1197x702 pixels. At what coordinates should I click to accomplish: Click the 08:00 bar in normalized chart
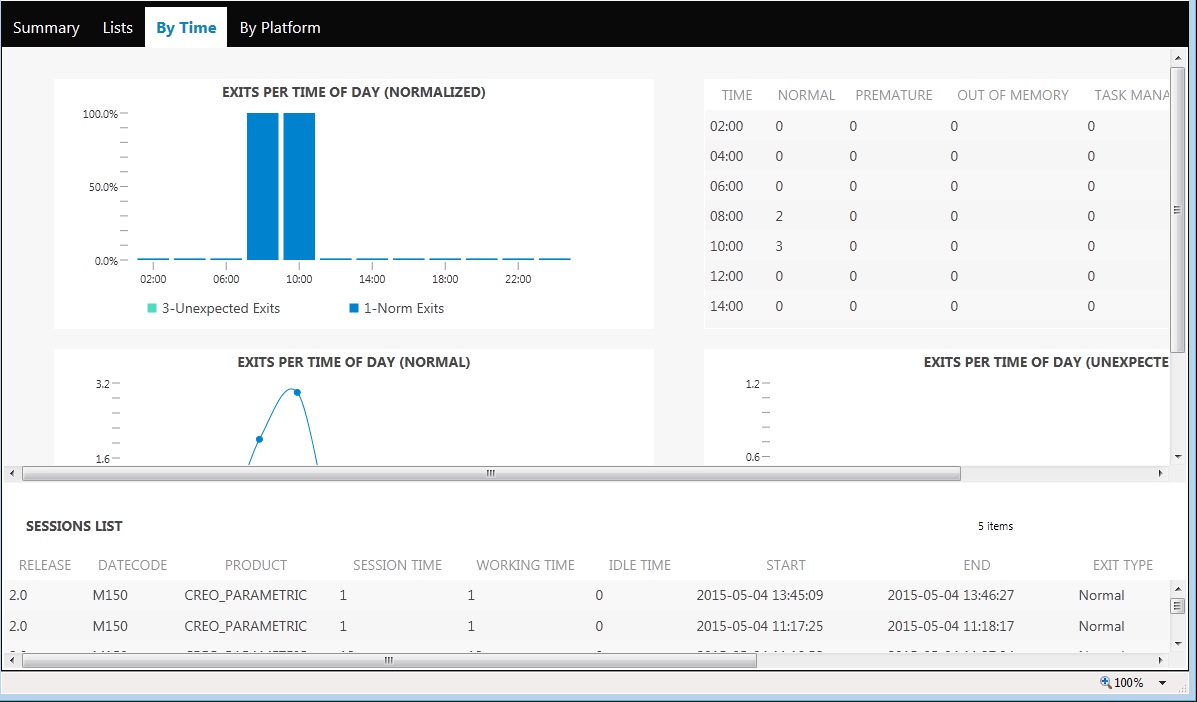pyautogui.click(x=263, y=186)
